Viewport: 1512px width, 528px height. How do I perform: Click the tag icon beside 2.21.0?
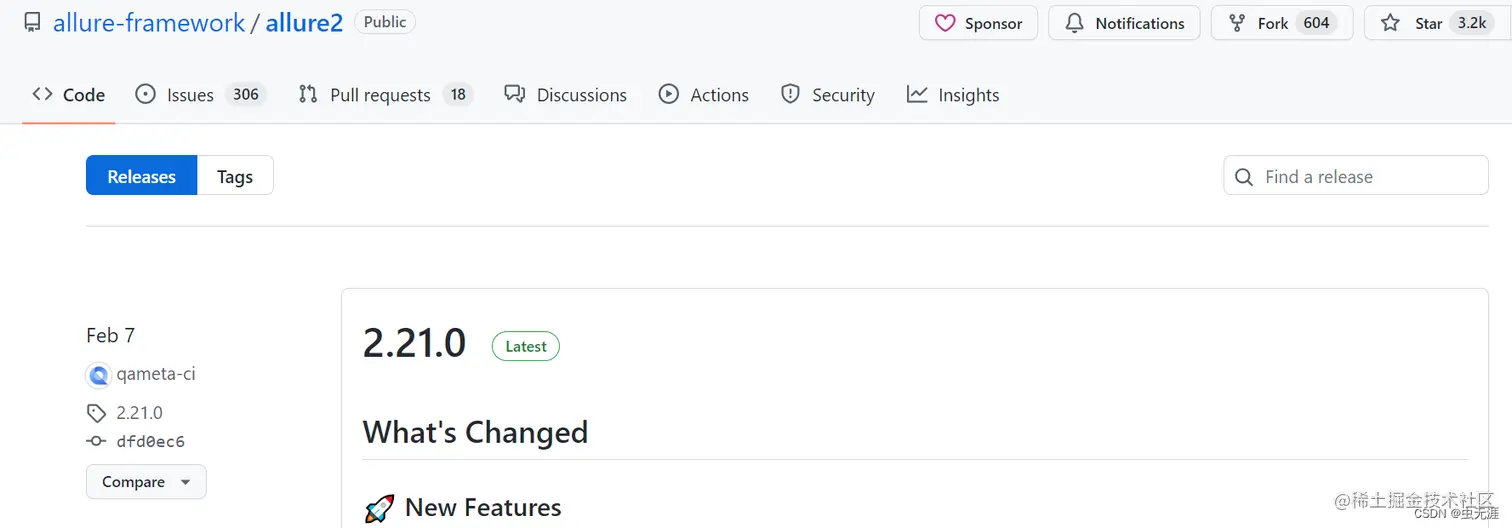(x=96, y=413)
